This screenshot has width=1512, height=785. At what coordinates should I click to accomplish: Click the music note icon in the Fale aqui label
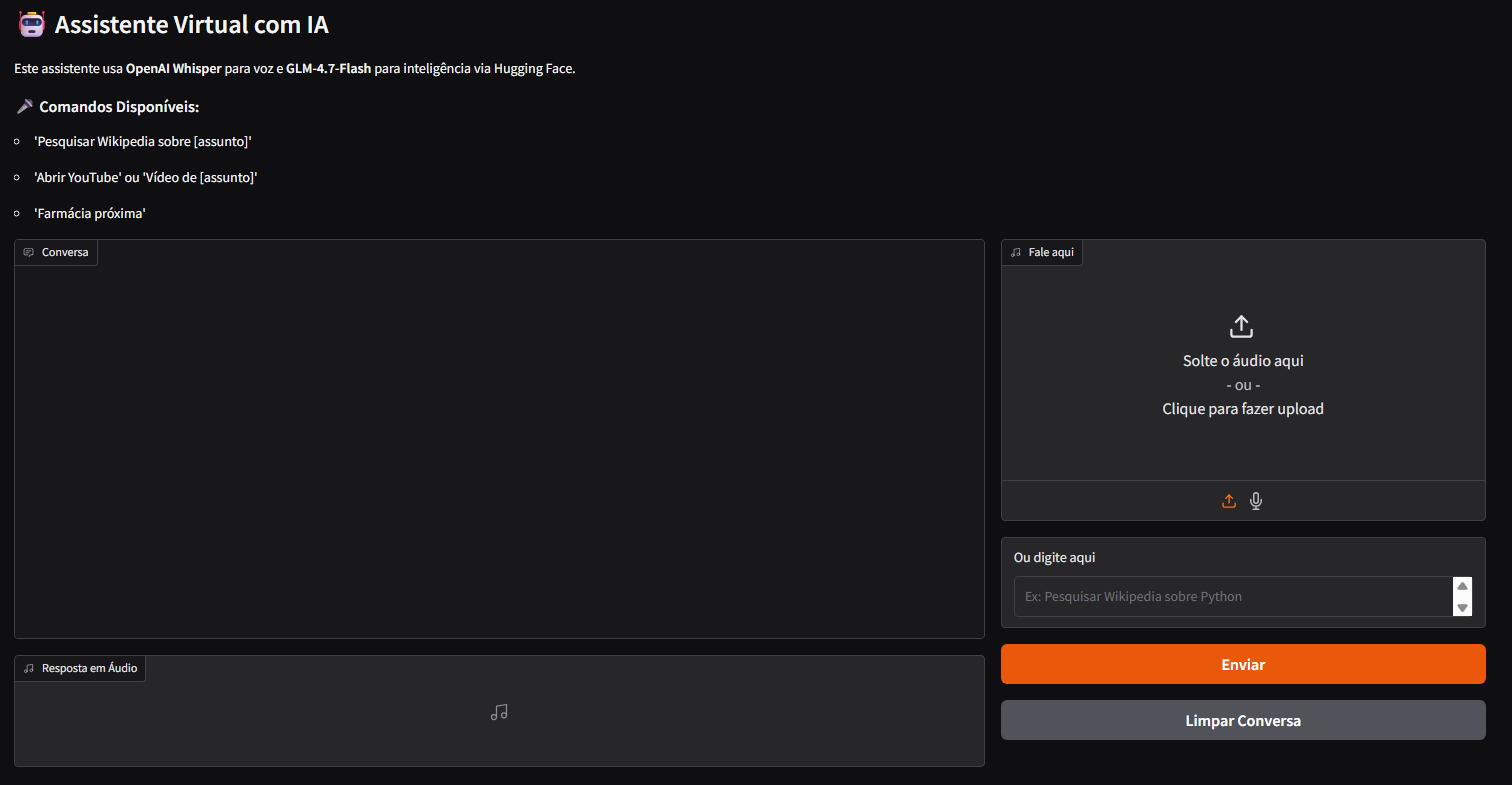tap(1016, 252)
